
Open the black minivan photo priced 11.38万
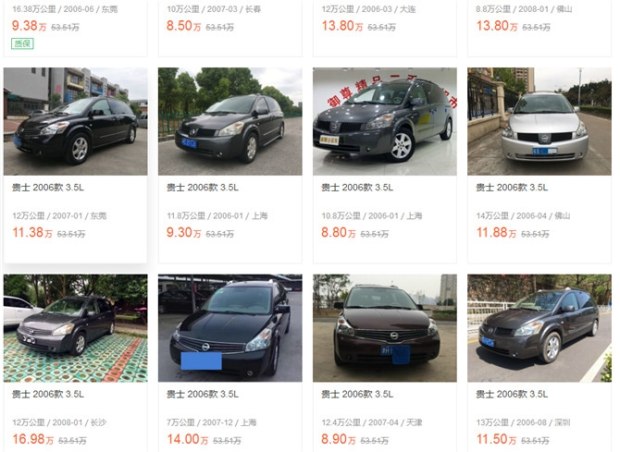click(x=76, y=121)
